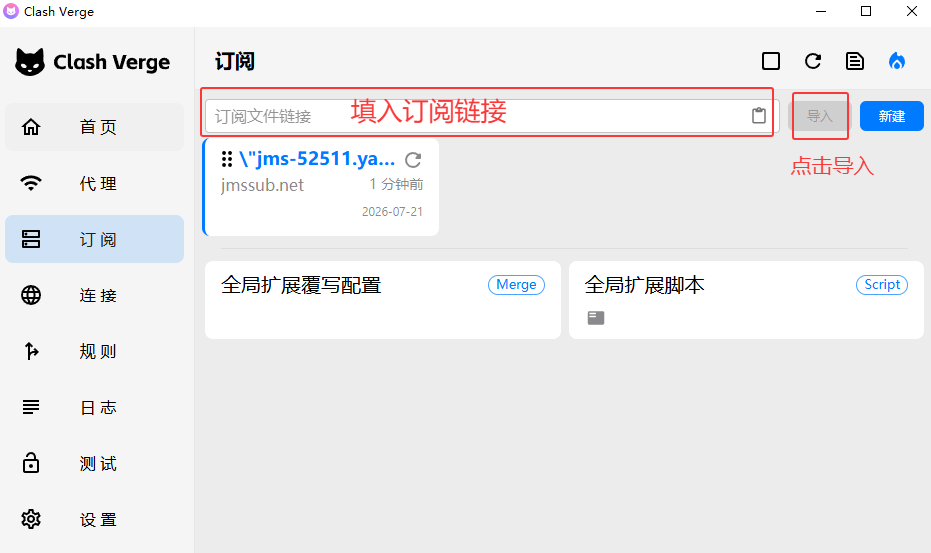Viewport: 931px width, 553px height.
Task: Click the Clash Verge title bar app icon
Action: point(11,11)
